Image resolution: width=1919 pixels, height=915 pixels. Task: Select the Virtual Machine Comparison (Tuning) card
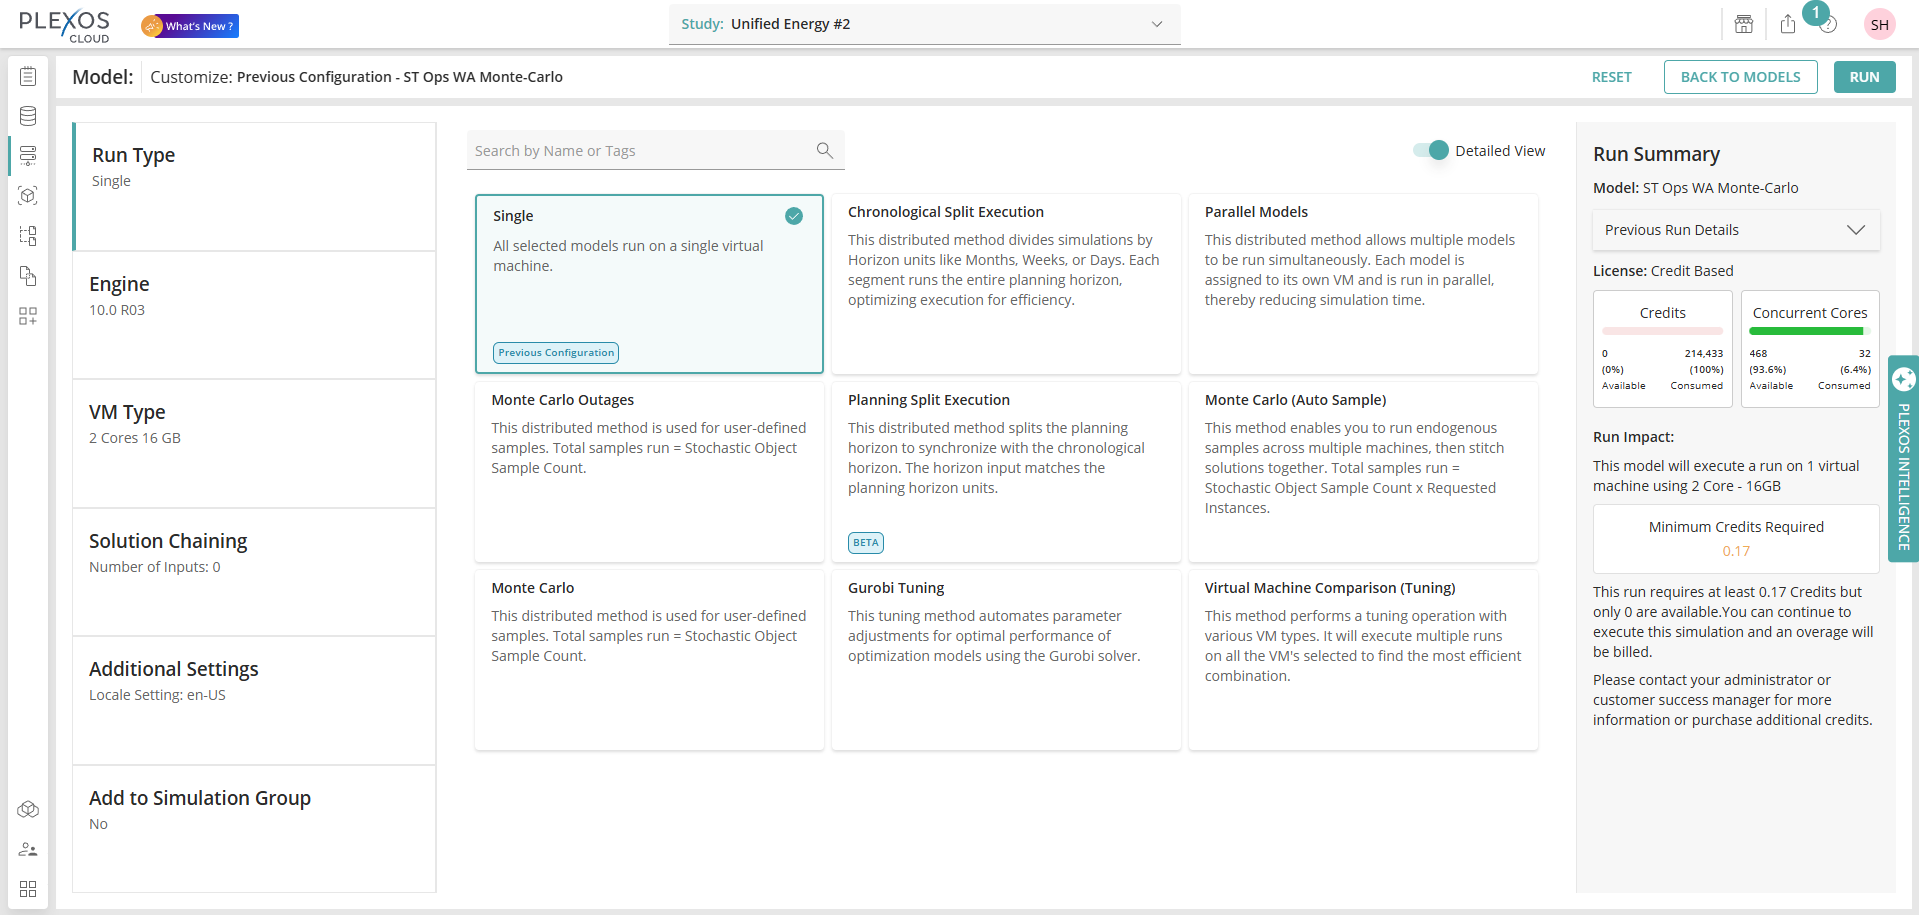1363,660
